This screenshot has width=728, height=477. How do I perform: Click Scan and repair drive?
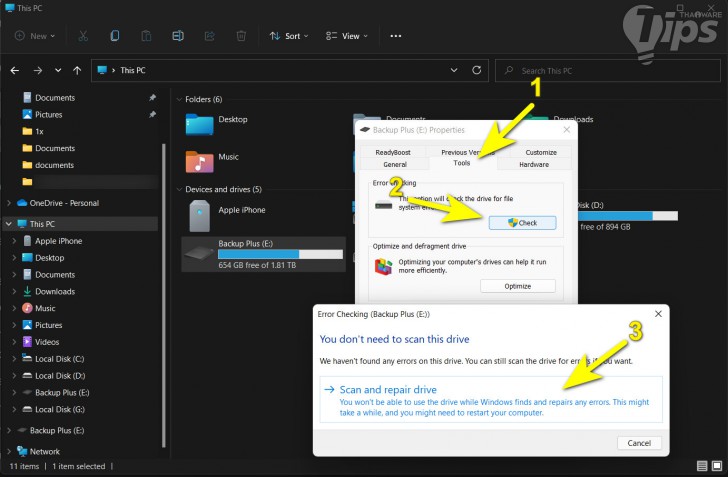click(491, 400)
